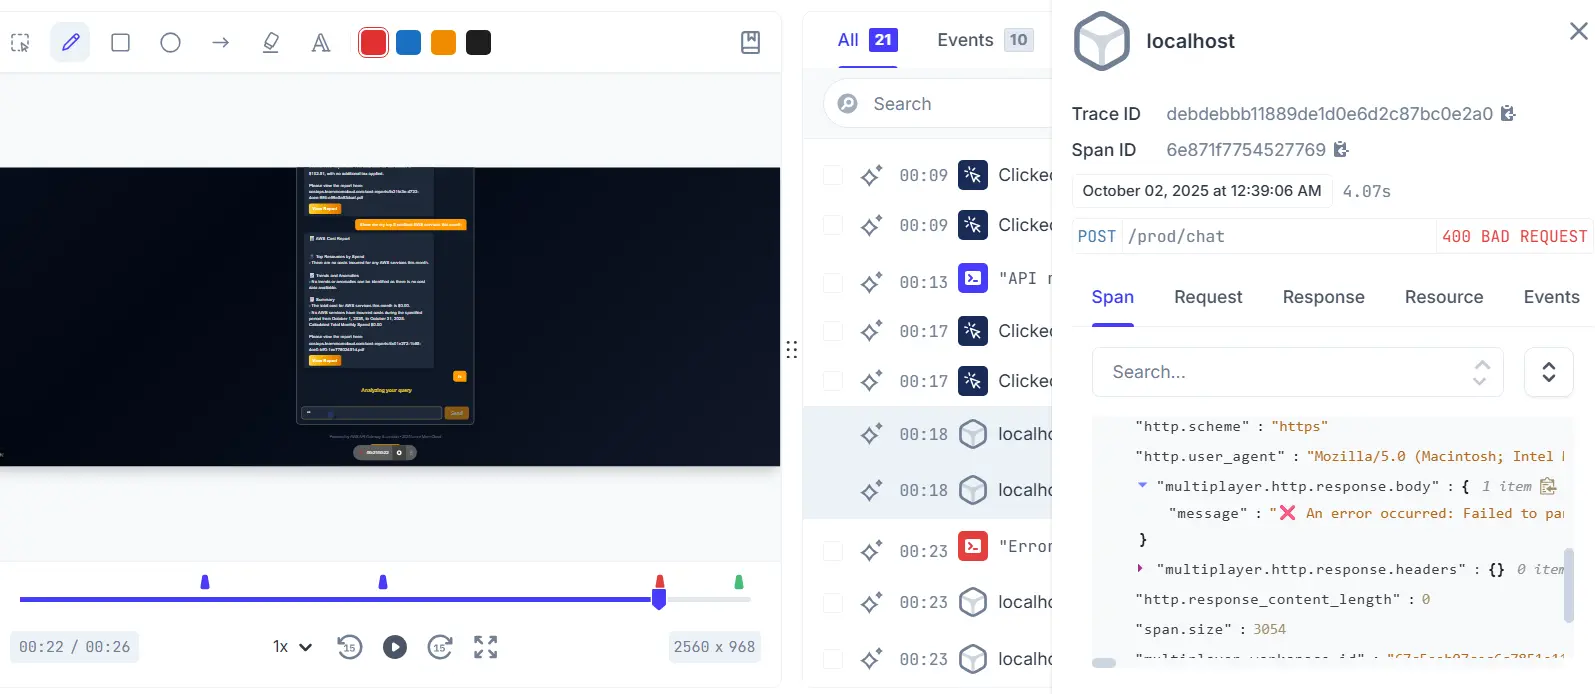
Task: Open the Span tab
Action: pos(1113,297)
